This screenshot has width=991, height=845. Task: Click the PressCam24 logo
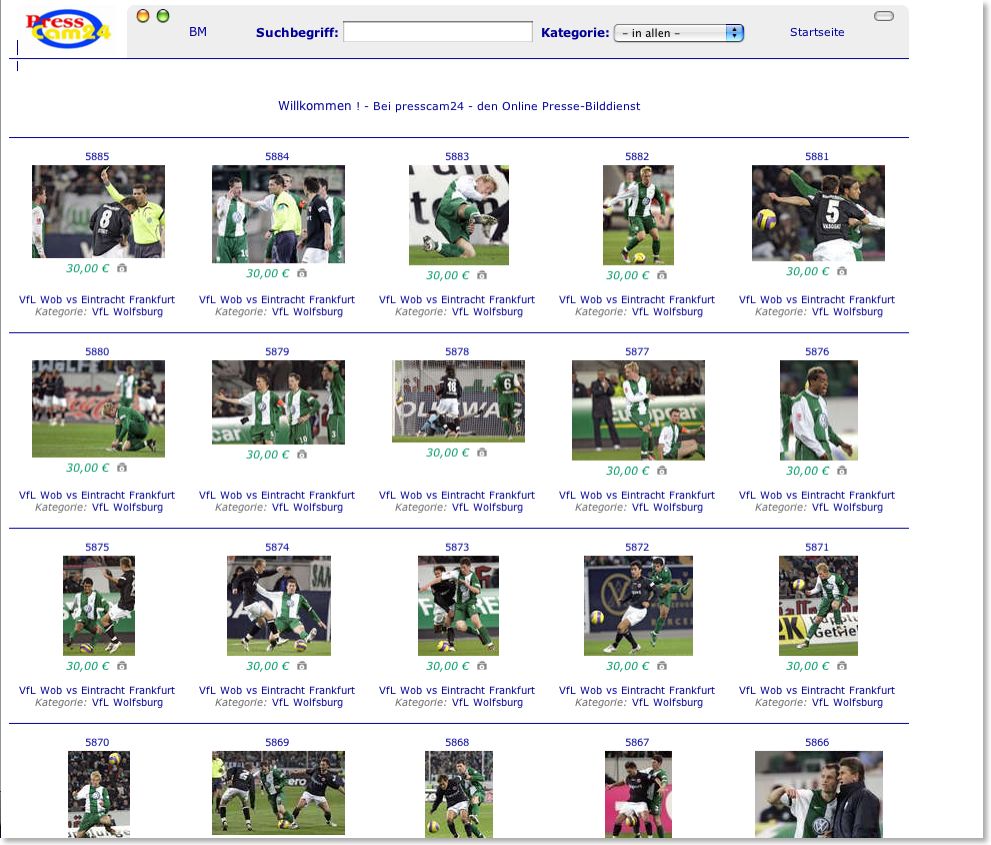68,30
